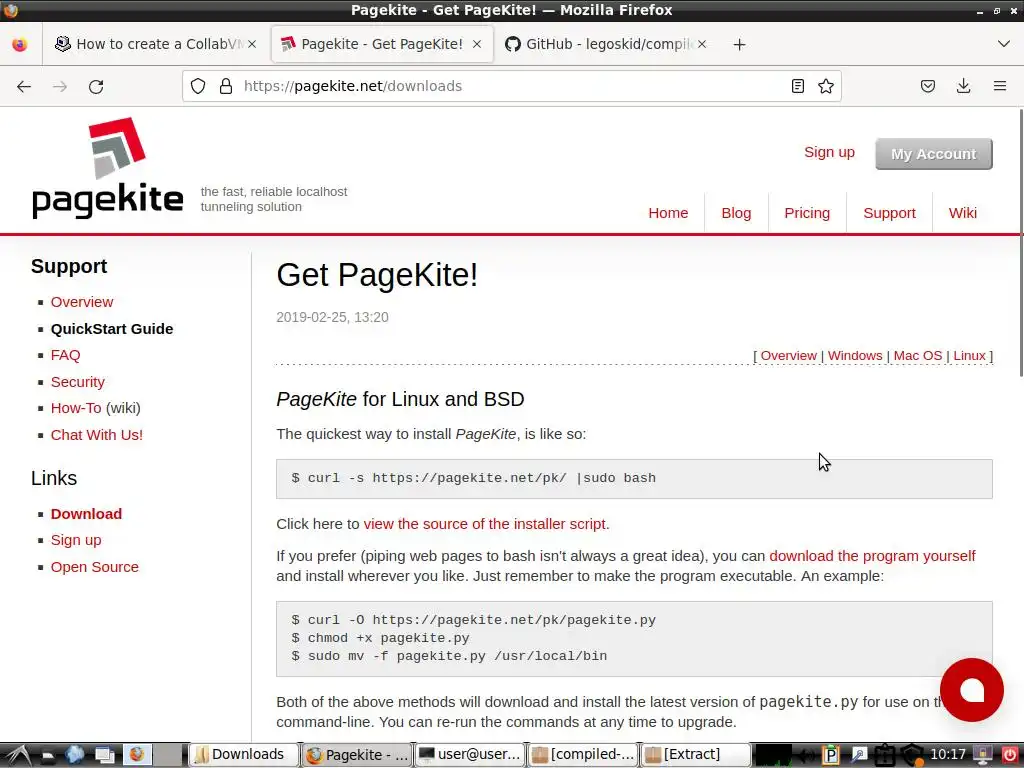Open the How-To wiki link
The width and height of the screenshot is (1024, 768).
76,408
